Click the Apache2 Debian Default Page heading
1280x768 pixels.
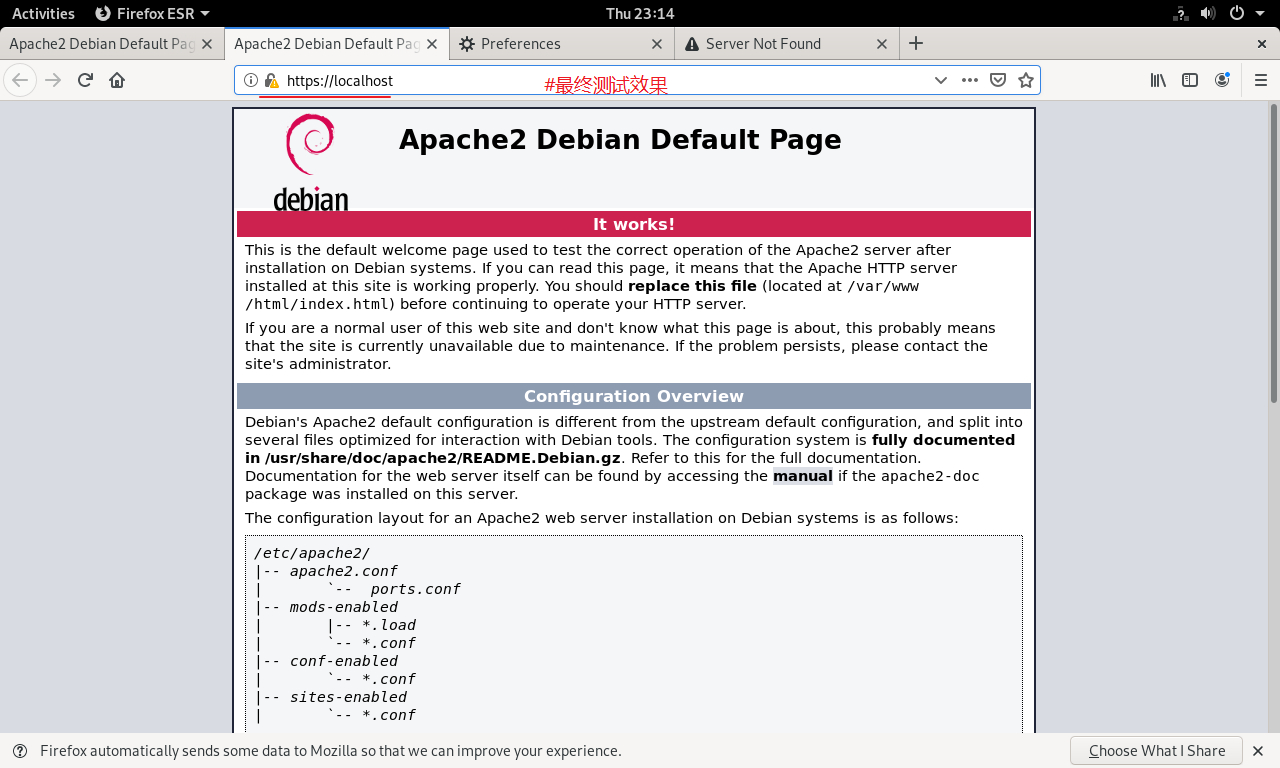click(x=620, y=139)
